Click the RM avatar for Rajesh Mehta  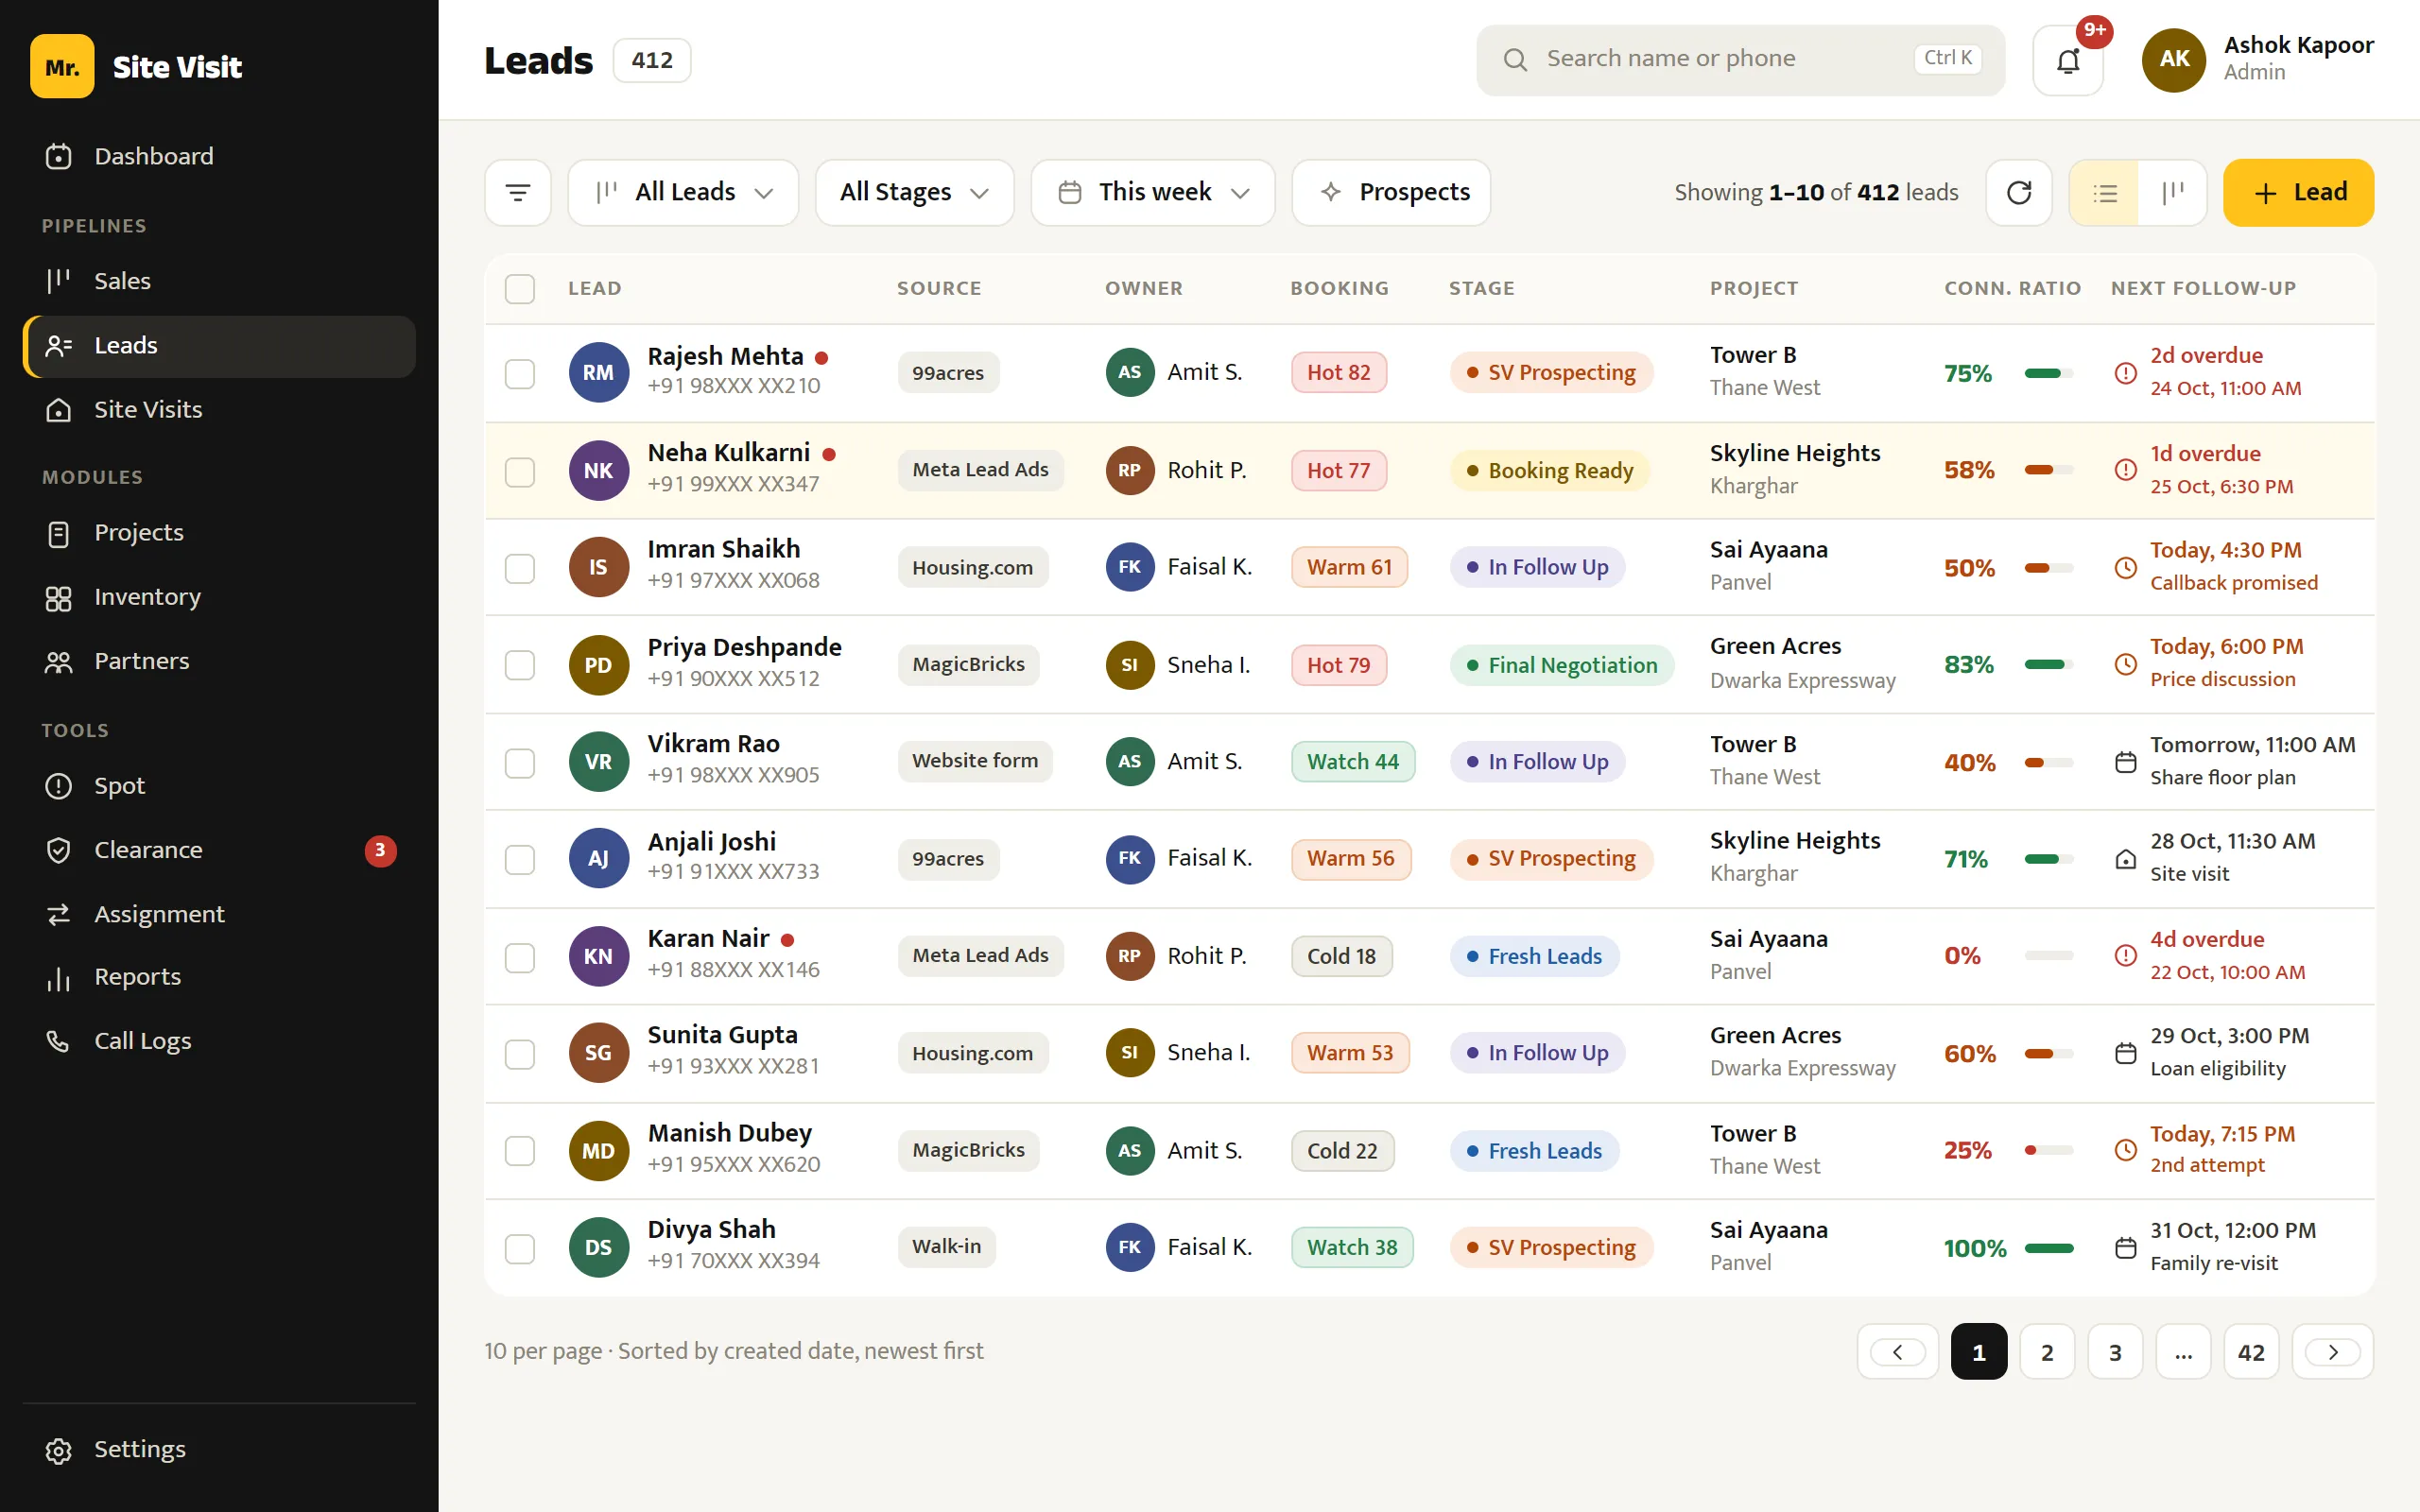click(598, 372)
